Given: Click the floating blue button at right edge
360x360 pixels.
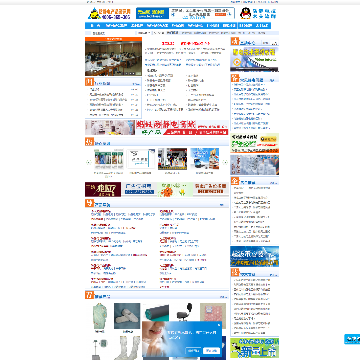Looking at the screenshot, I should 352,339.
